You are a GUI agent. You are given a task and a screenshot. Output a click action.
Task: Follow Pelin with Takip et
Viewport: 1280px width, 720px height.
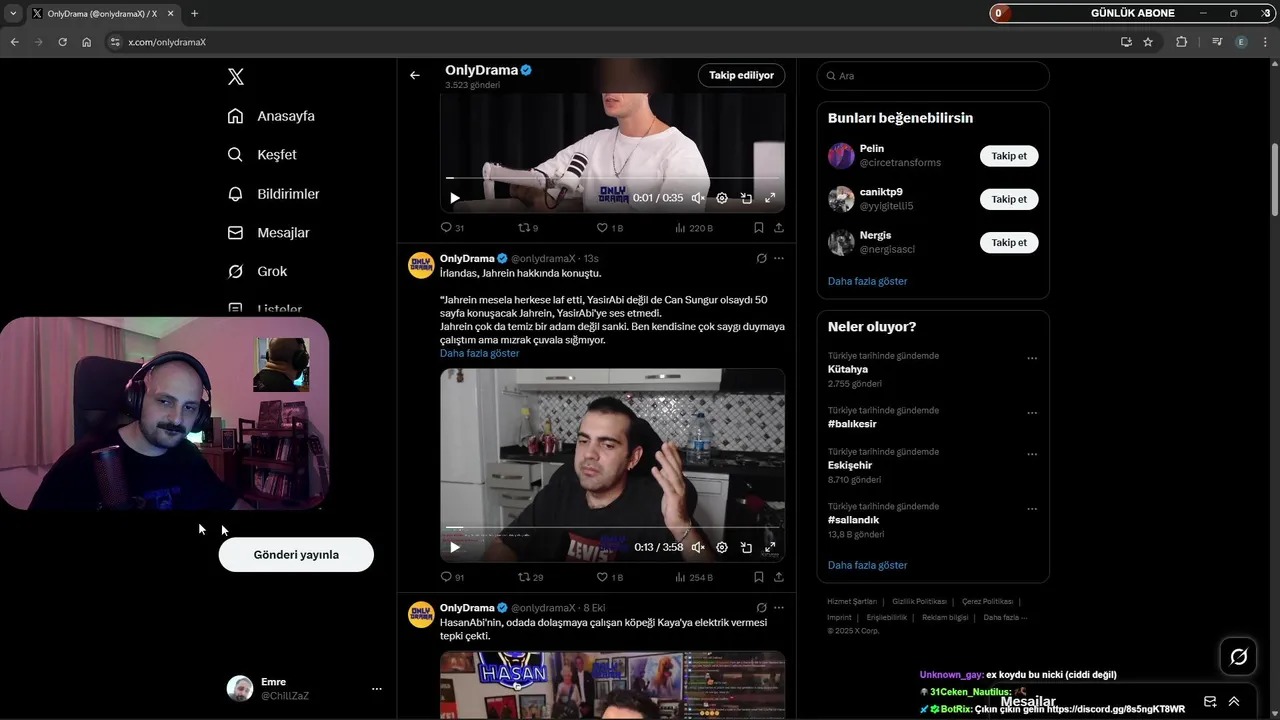[x=1009, y=156]
